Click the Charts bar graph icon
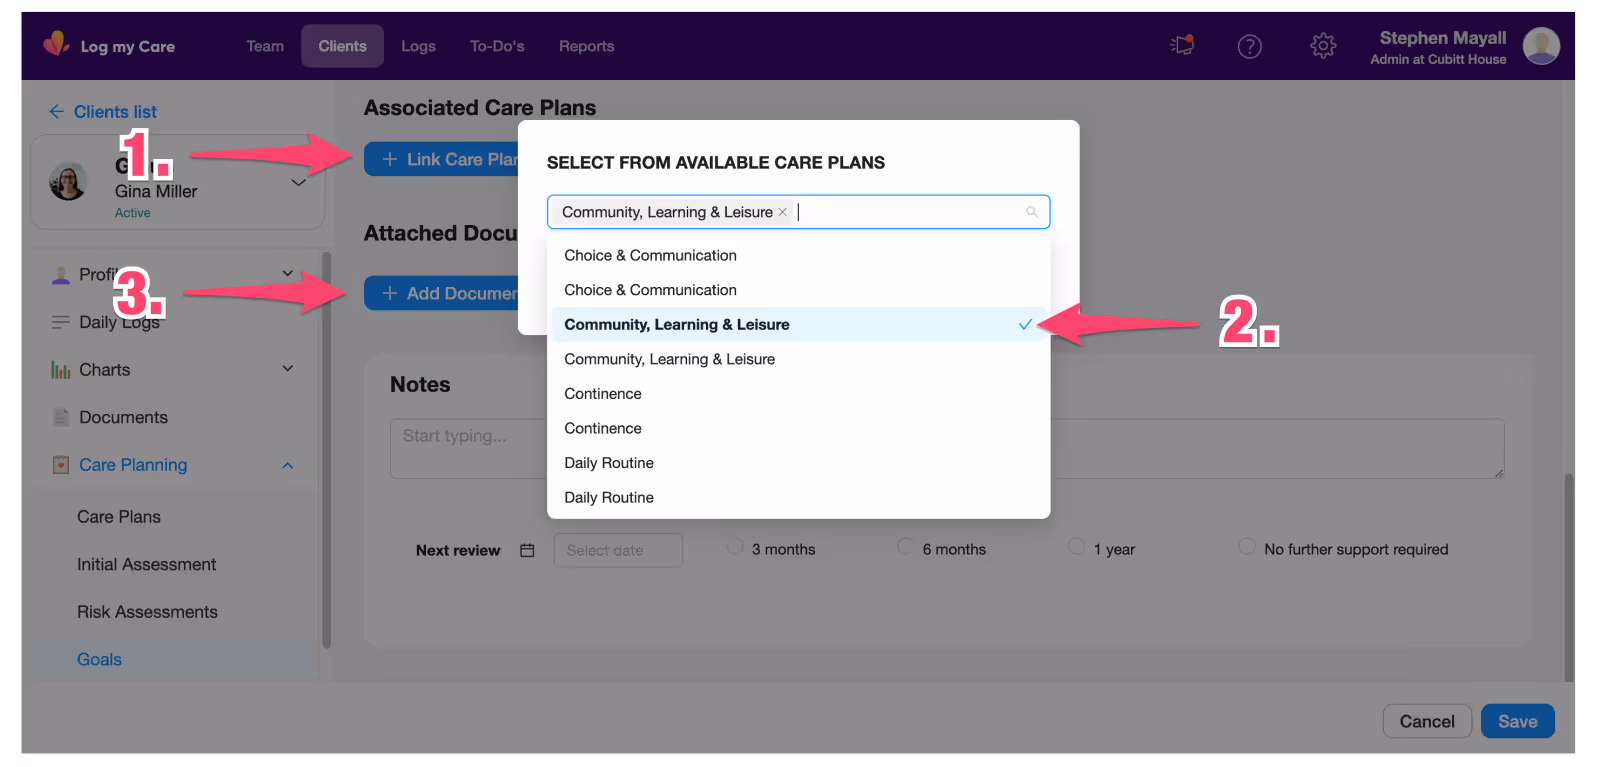 [60, 370]
